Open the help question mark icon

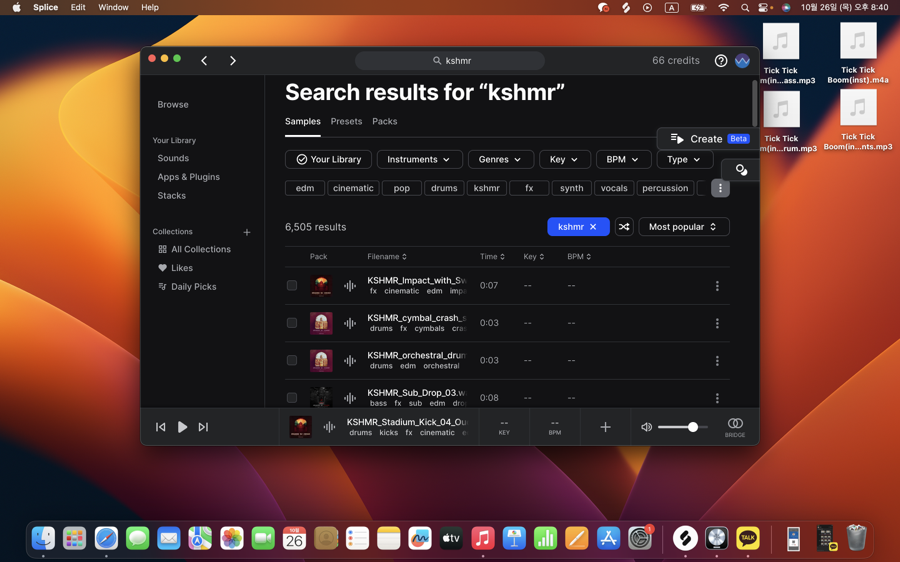(x=721, y=60)
